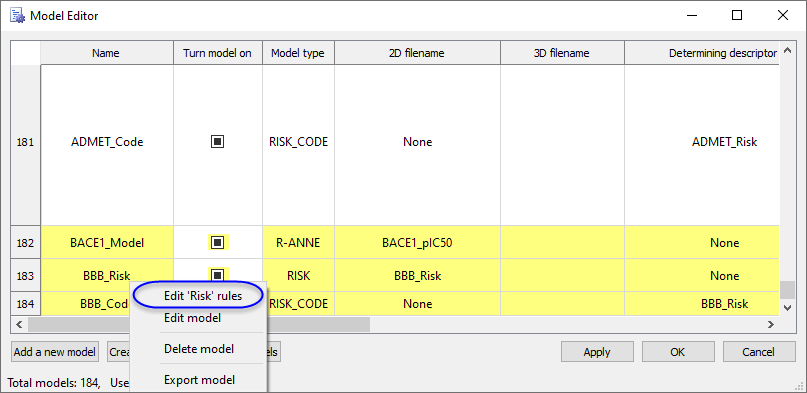Click the vertical scrollbar down arrow
The height and width of the screenshot is (393, 807).
tap(786, 308)
